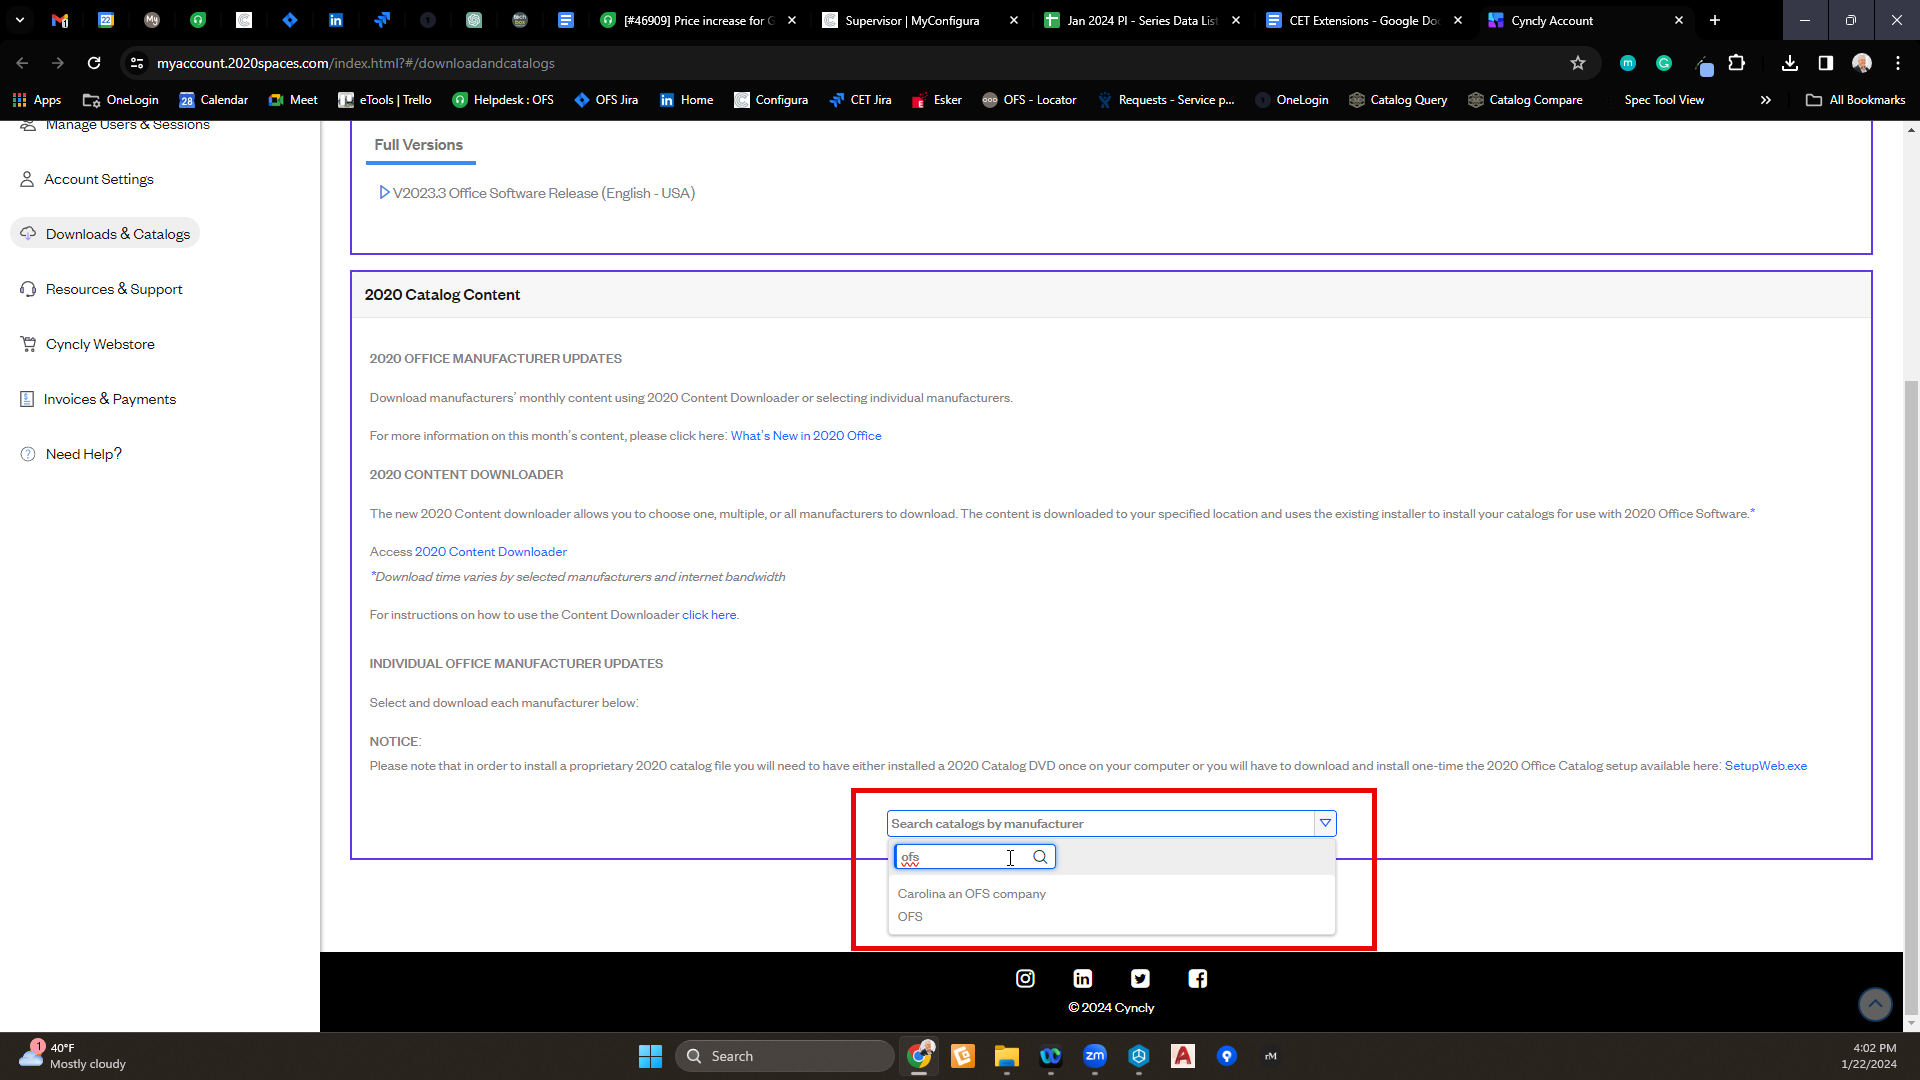Open Cyncly Webstore from sidebar

click(100, 344)
